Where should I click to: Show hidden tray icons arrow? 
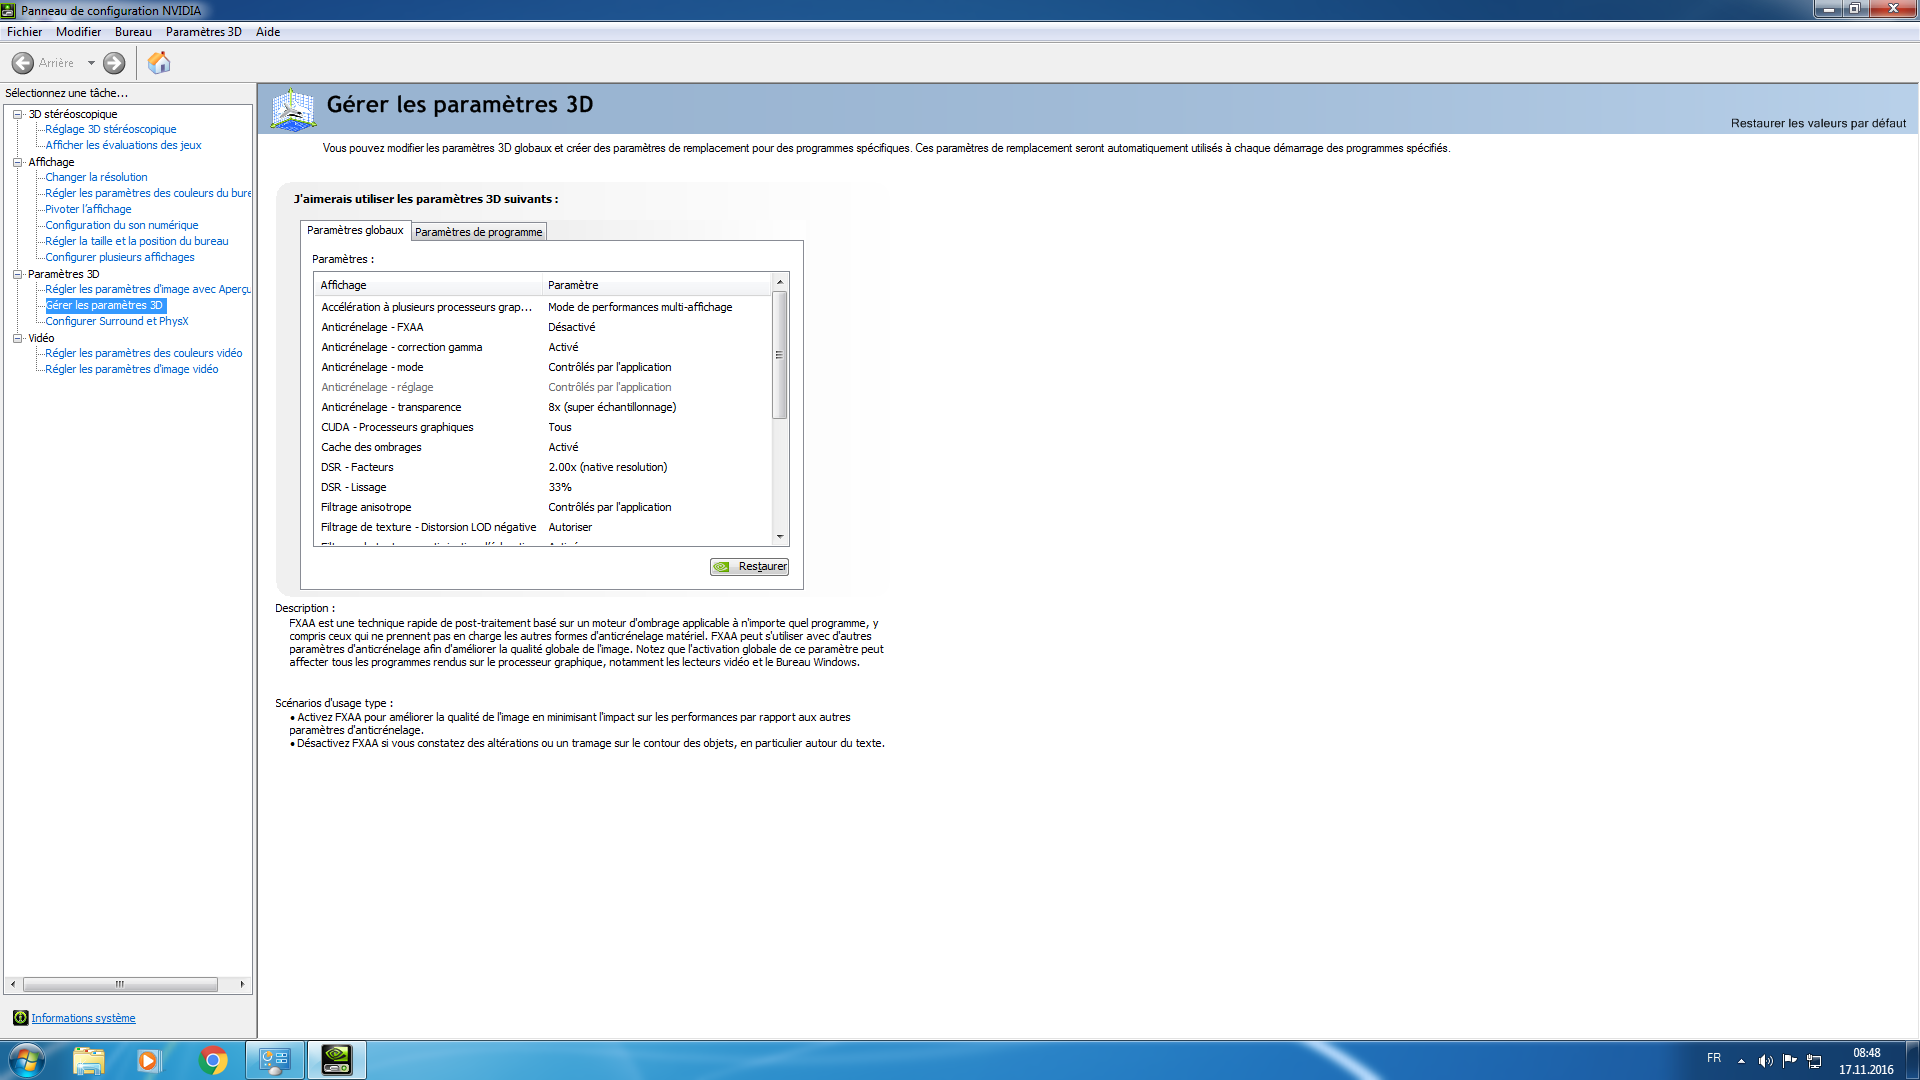(x=1741, y=1061)
